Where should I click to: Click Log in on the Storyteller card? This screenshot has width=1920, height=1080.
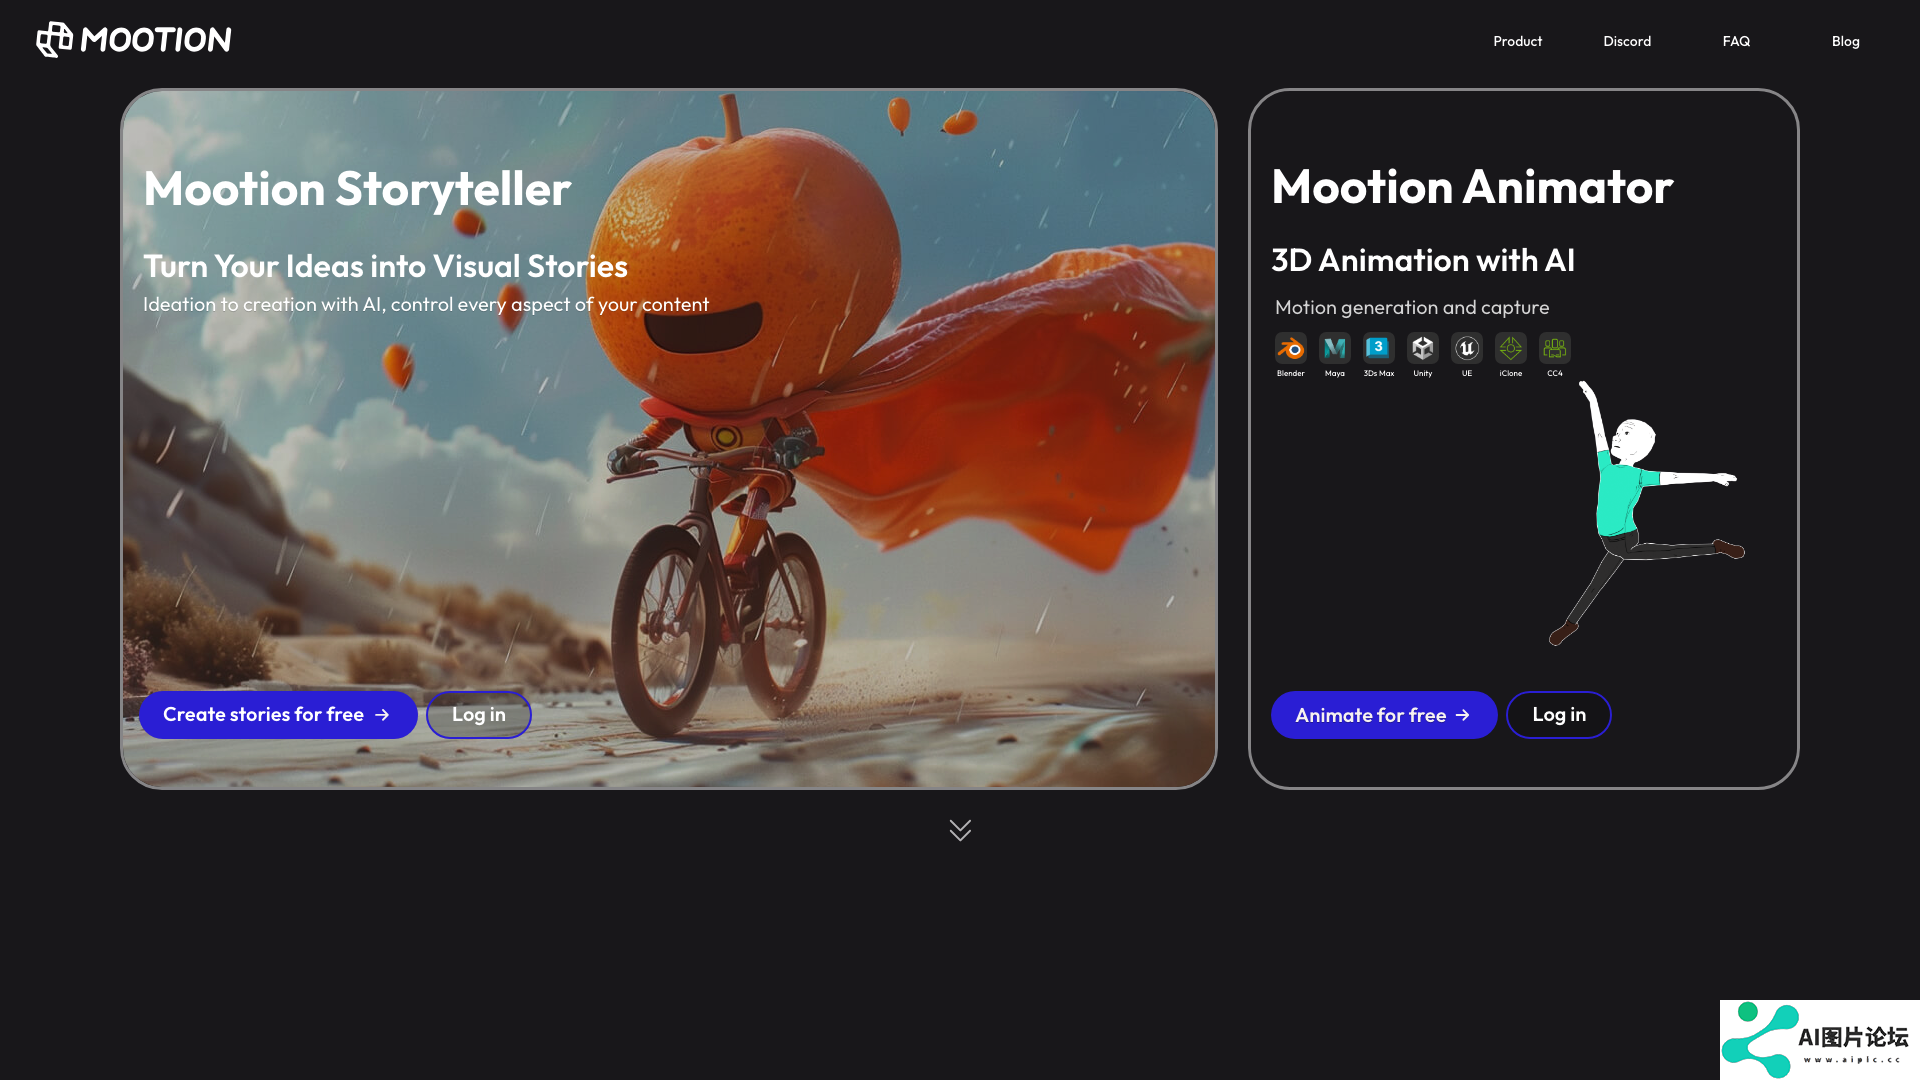(x=478, y=715)
